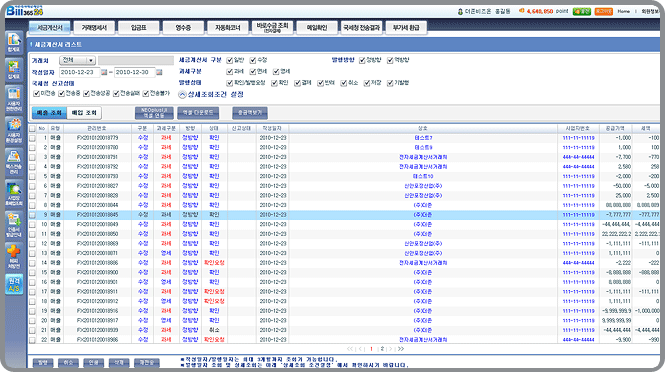
Task: Switch to the 자동화코너 tab
Action: 228,28
